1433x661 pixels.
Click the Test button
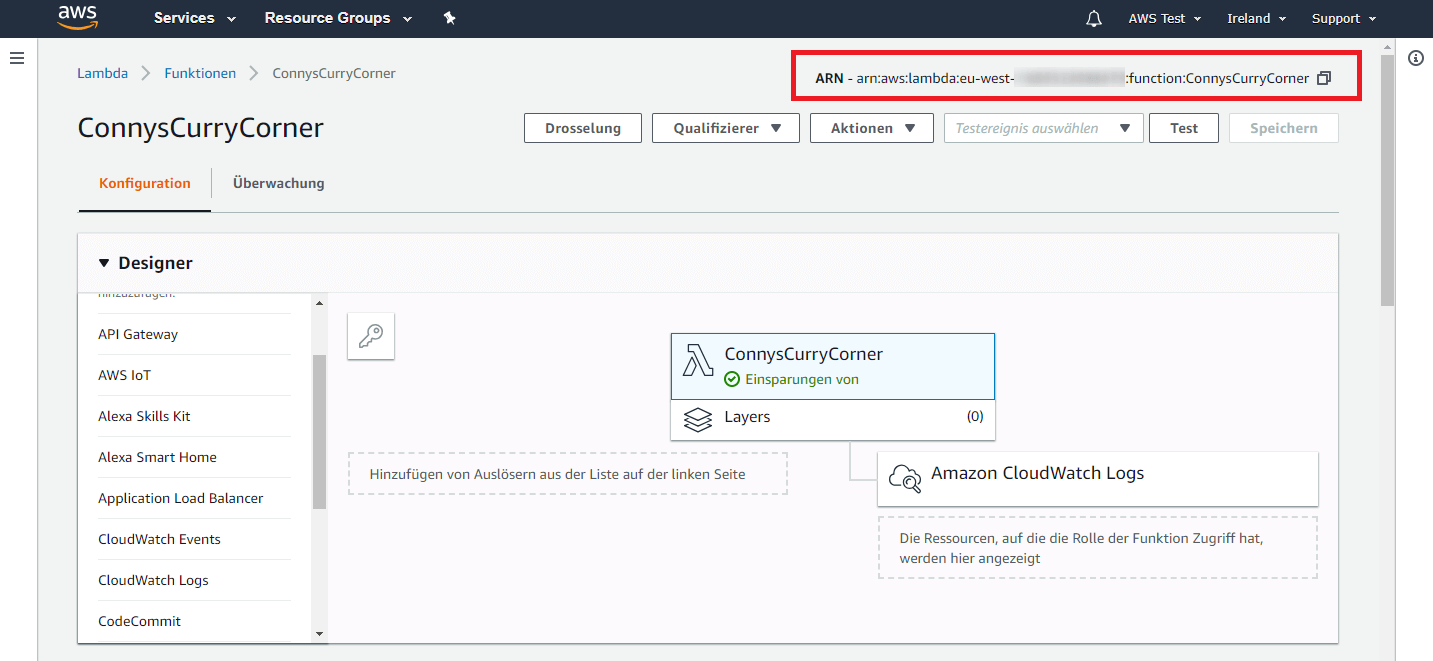(1184, 128)
